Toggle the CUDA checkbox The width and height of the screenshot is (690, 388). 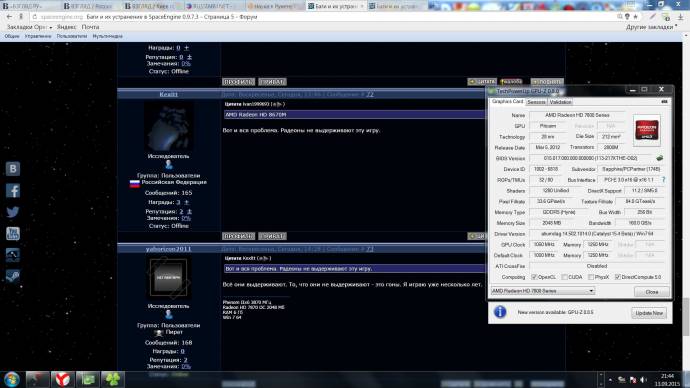click(x=565, y=277)
